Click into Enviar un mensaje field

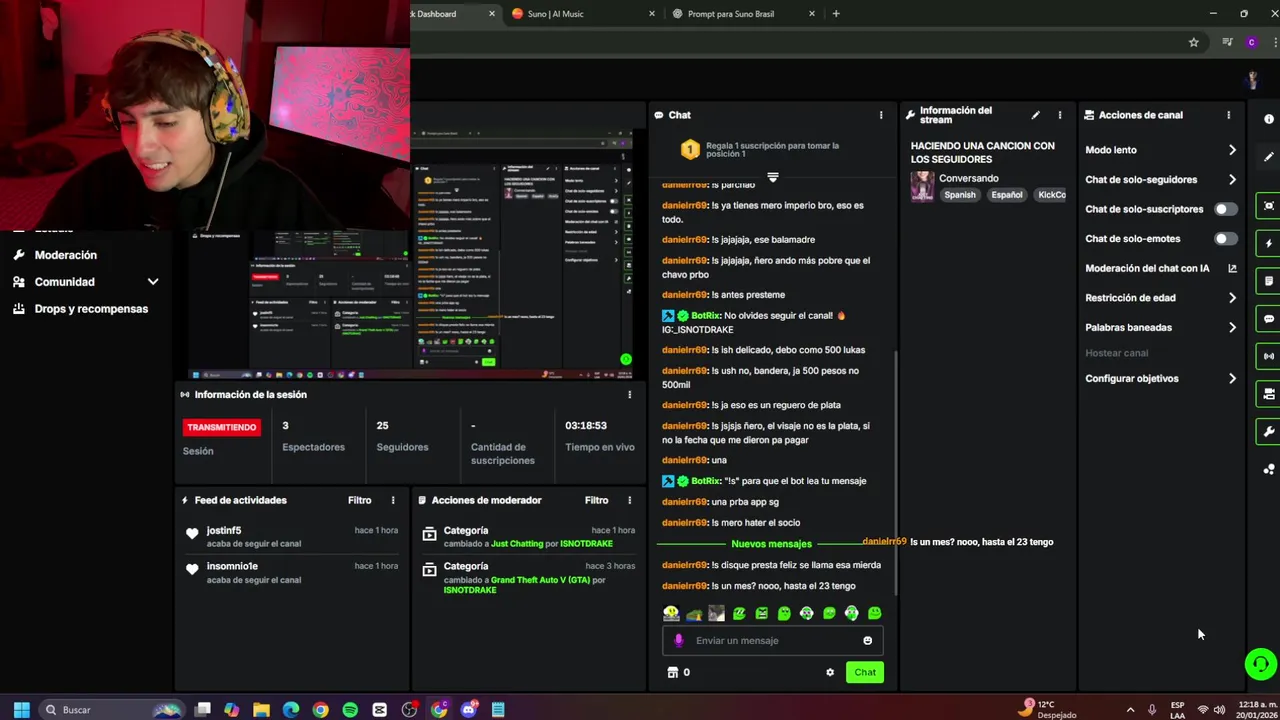(772, 640)
